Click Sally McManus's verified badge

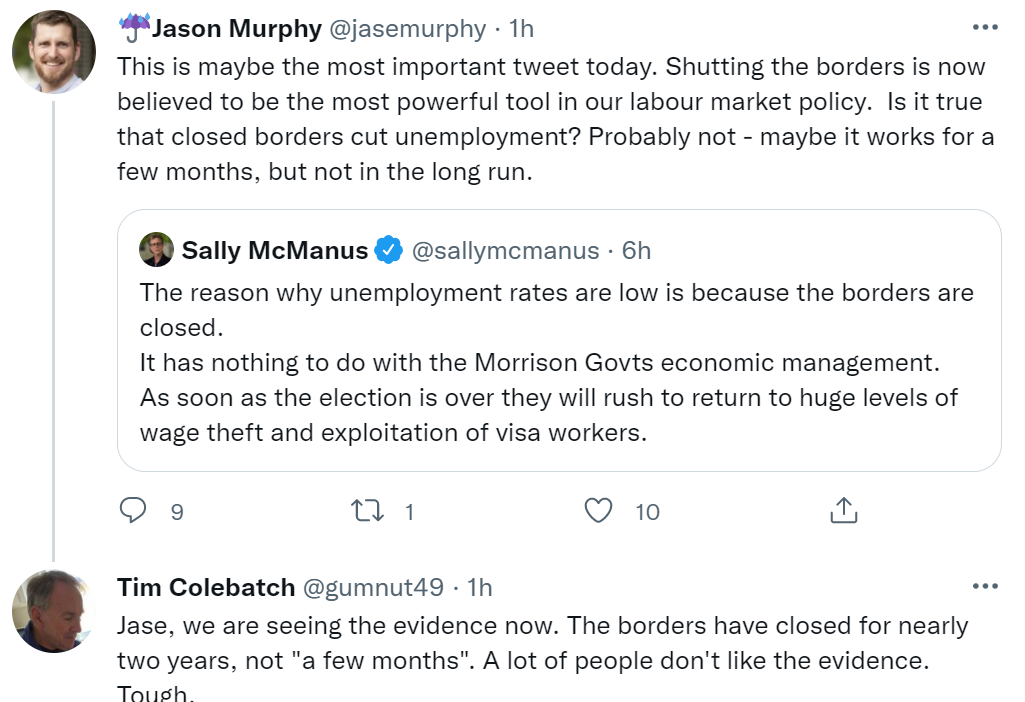tap(388, 250)
